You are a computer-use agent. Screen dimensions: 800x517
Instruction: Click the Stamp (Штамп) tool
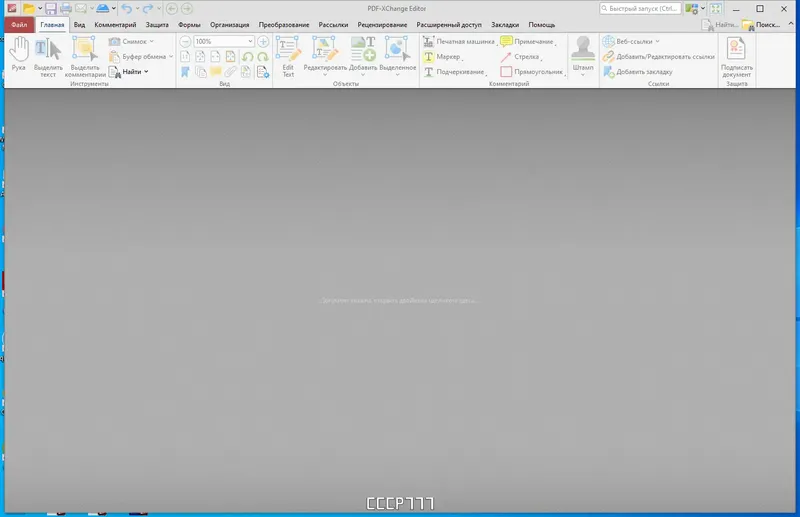click(583, 55)
